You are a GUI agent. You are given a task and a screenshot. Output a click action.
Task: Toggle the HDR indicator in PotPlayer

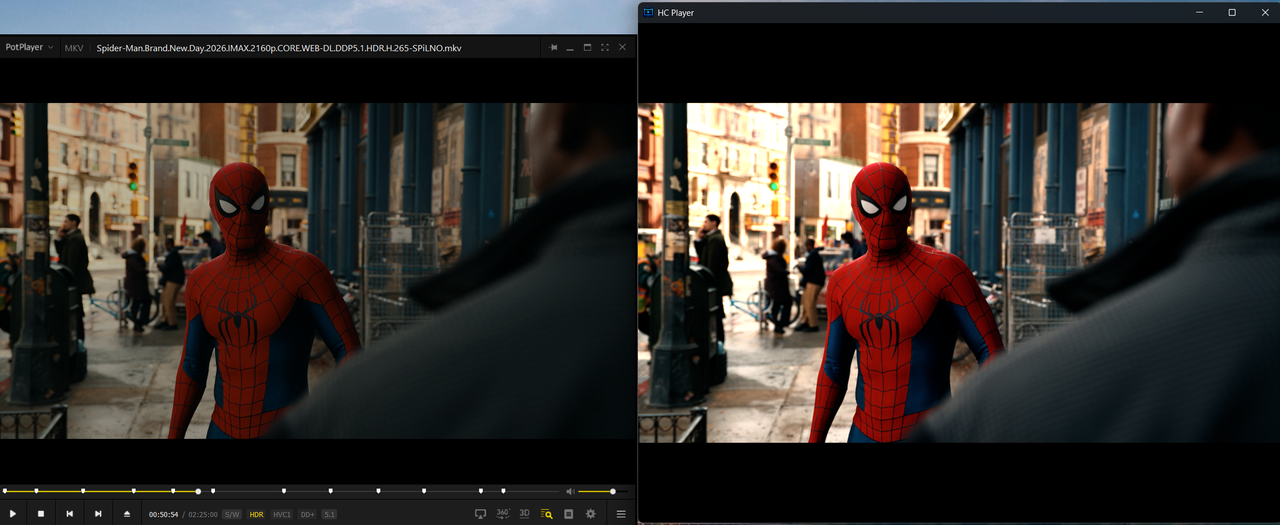point(257,514)
